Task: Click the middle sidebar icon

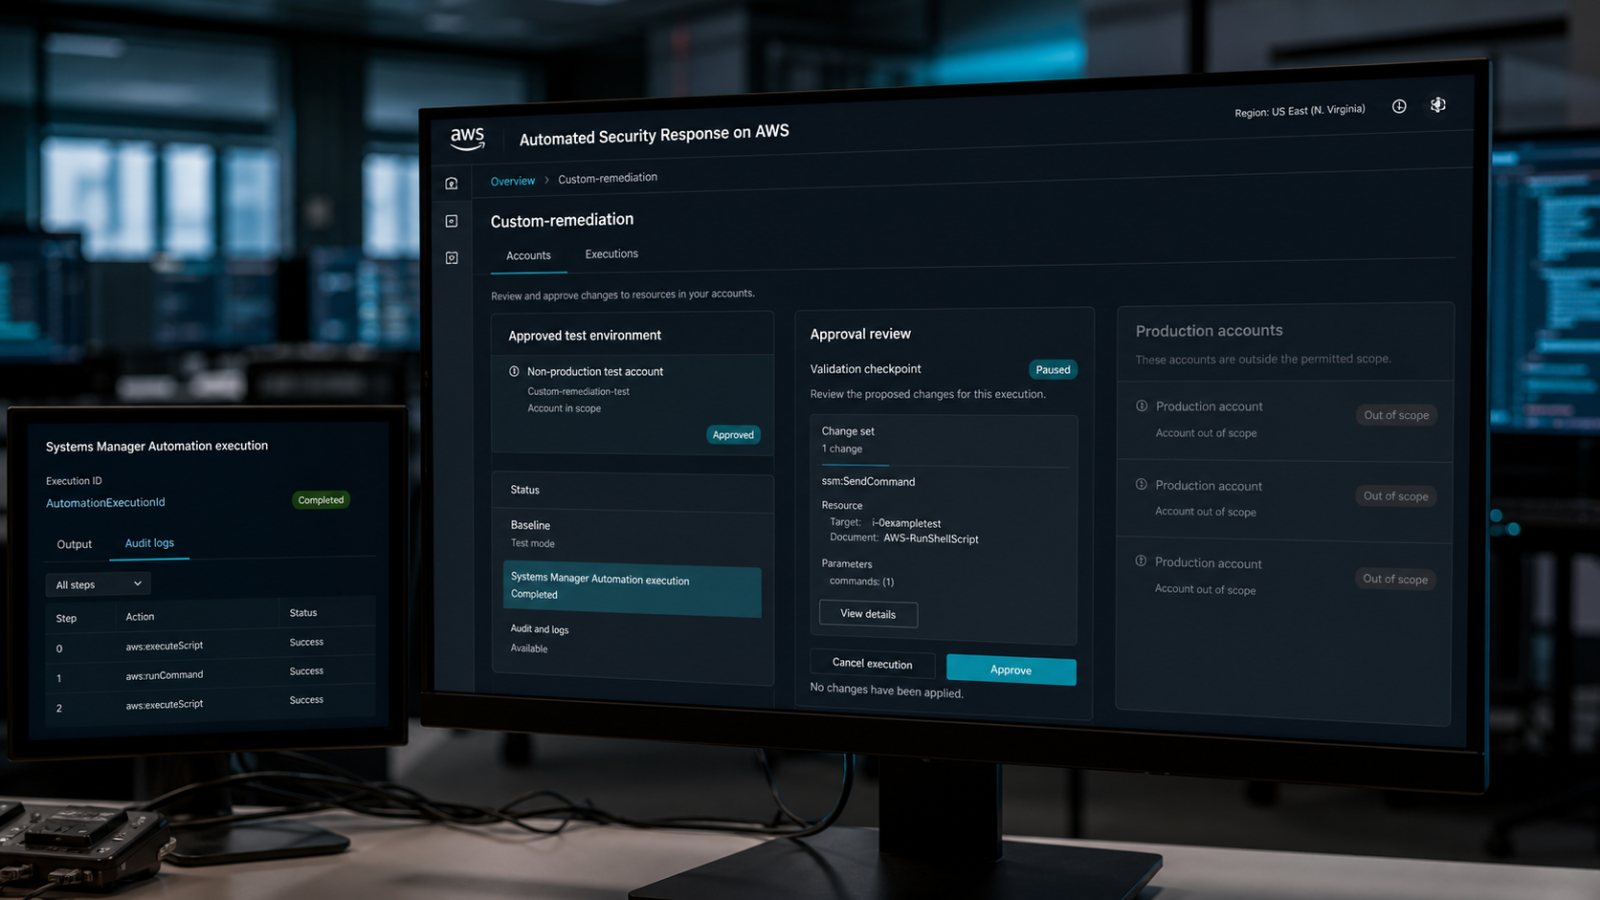Action: [452, 221]
